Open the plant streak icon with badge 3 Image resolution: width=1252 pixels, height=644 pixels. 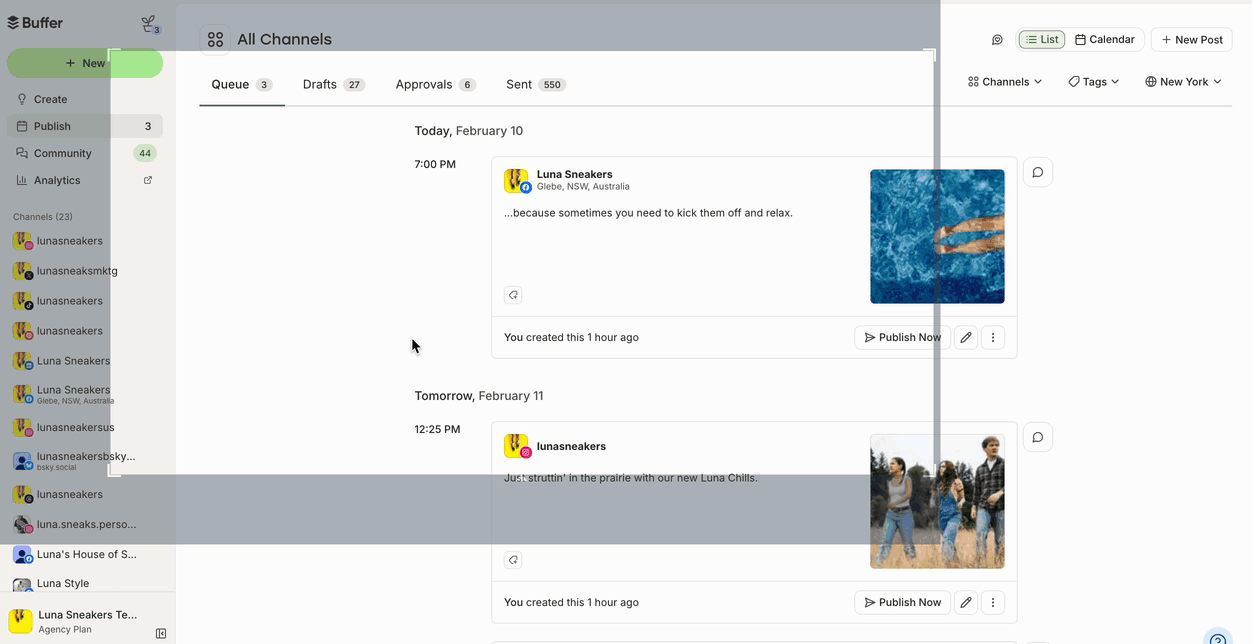149,24
